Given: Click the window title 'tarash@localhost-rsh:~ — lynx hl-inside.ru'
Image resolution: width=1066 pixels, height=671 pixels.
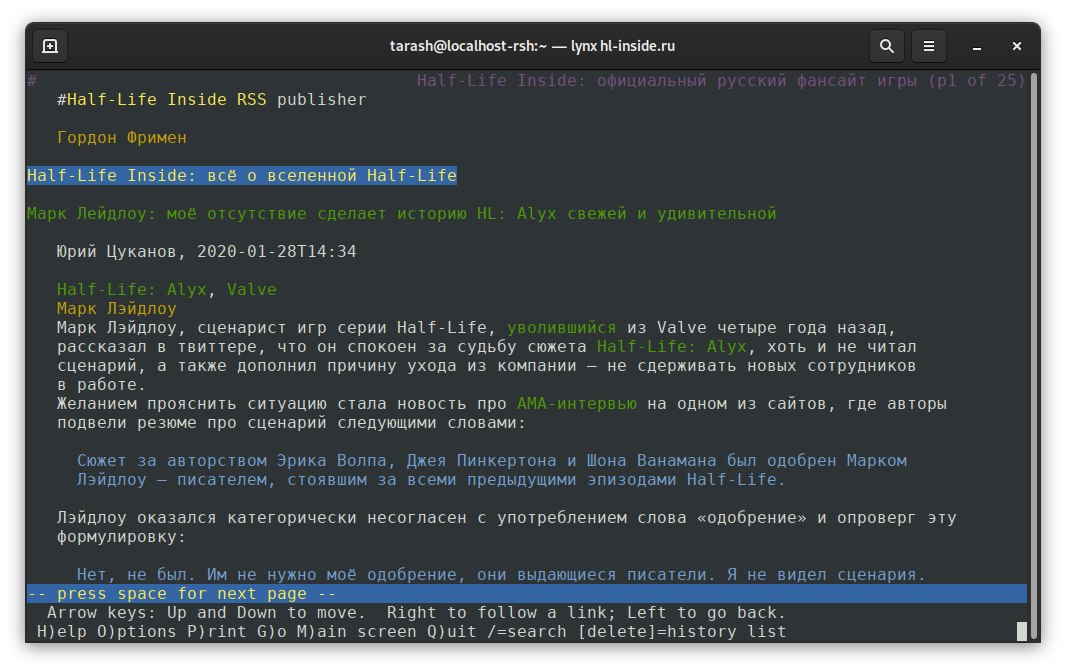Looking at the screenshot, I should tap(532, 46).
